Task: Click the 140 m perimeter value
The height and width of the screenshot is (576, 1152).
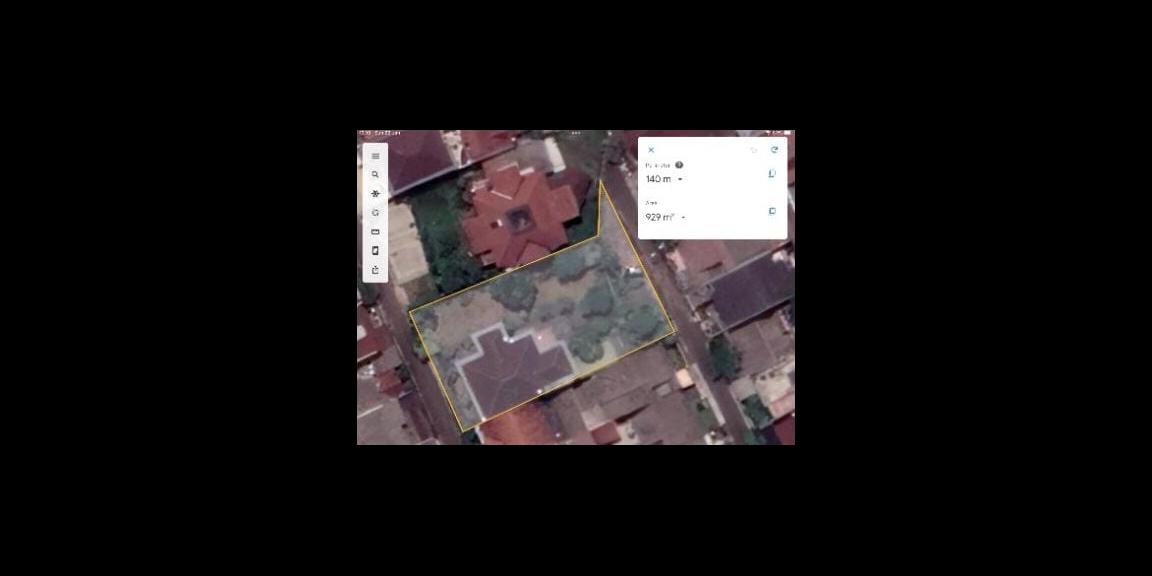Action: tap(658, 179)
